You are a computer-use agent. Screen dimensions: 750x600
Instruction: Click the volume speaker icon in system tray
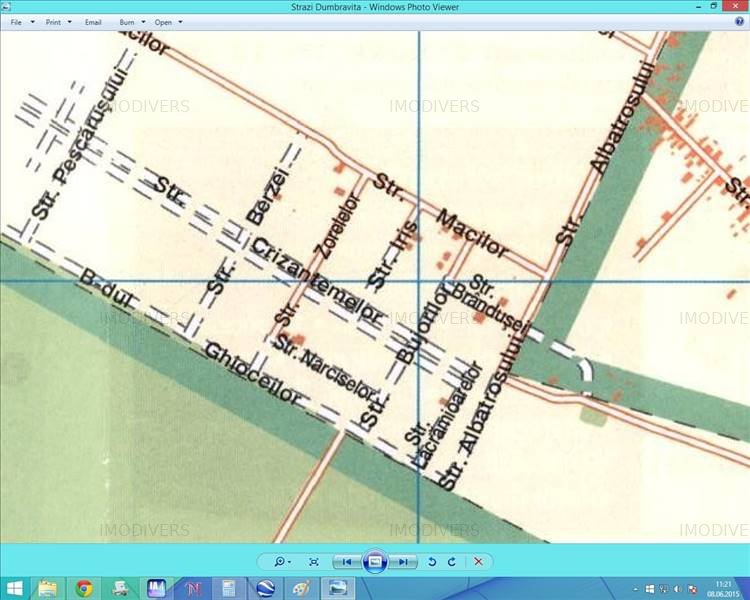678,588
